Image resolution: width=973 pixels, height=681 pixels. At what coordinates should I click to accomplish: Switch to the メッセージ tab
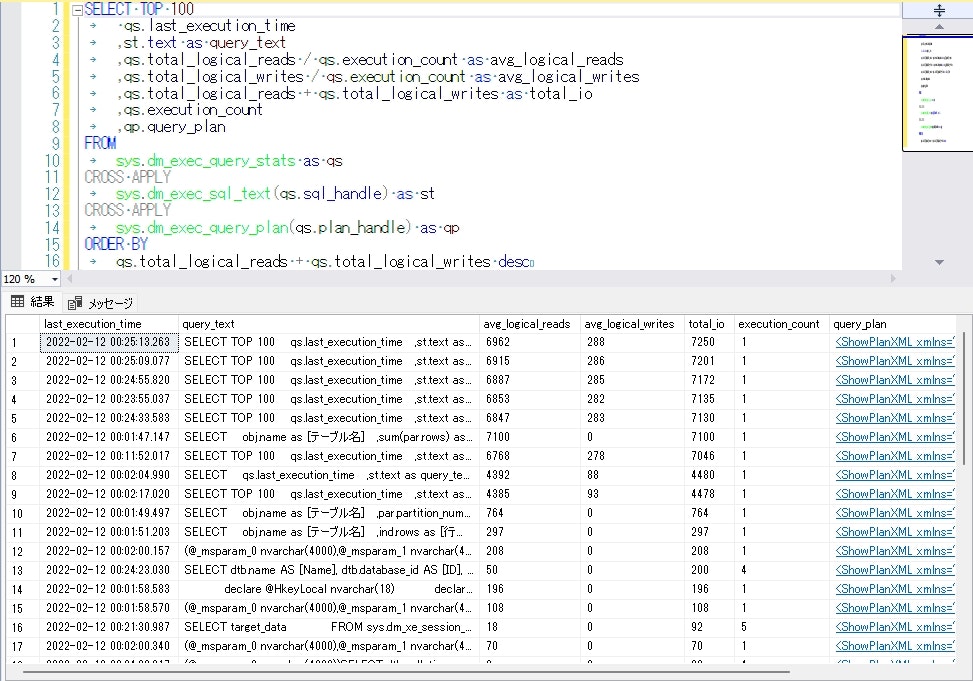[x=101, y=303]
